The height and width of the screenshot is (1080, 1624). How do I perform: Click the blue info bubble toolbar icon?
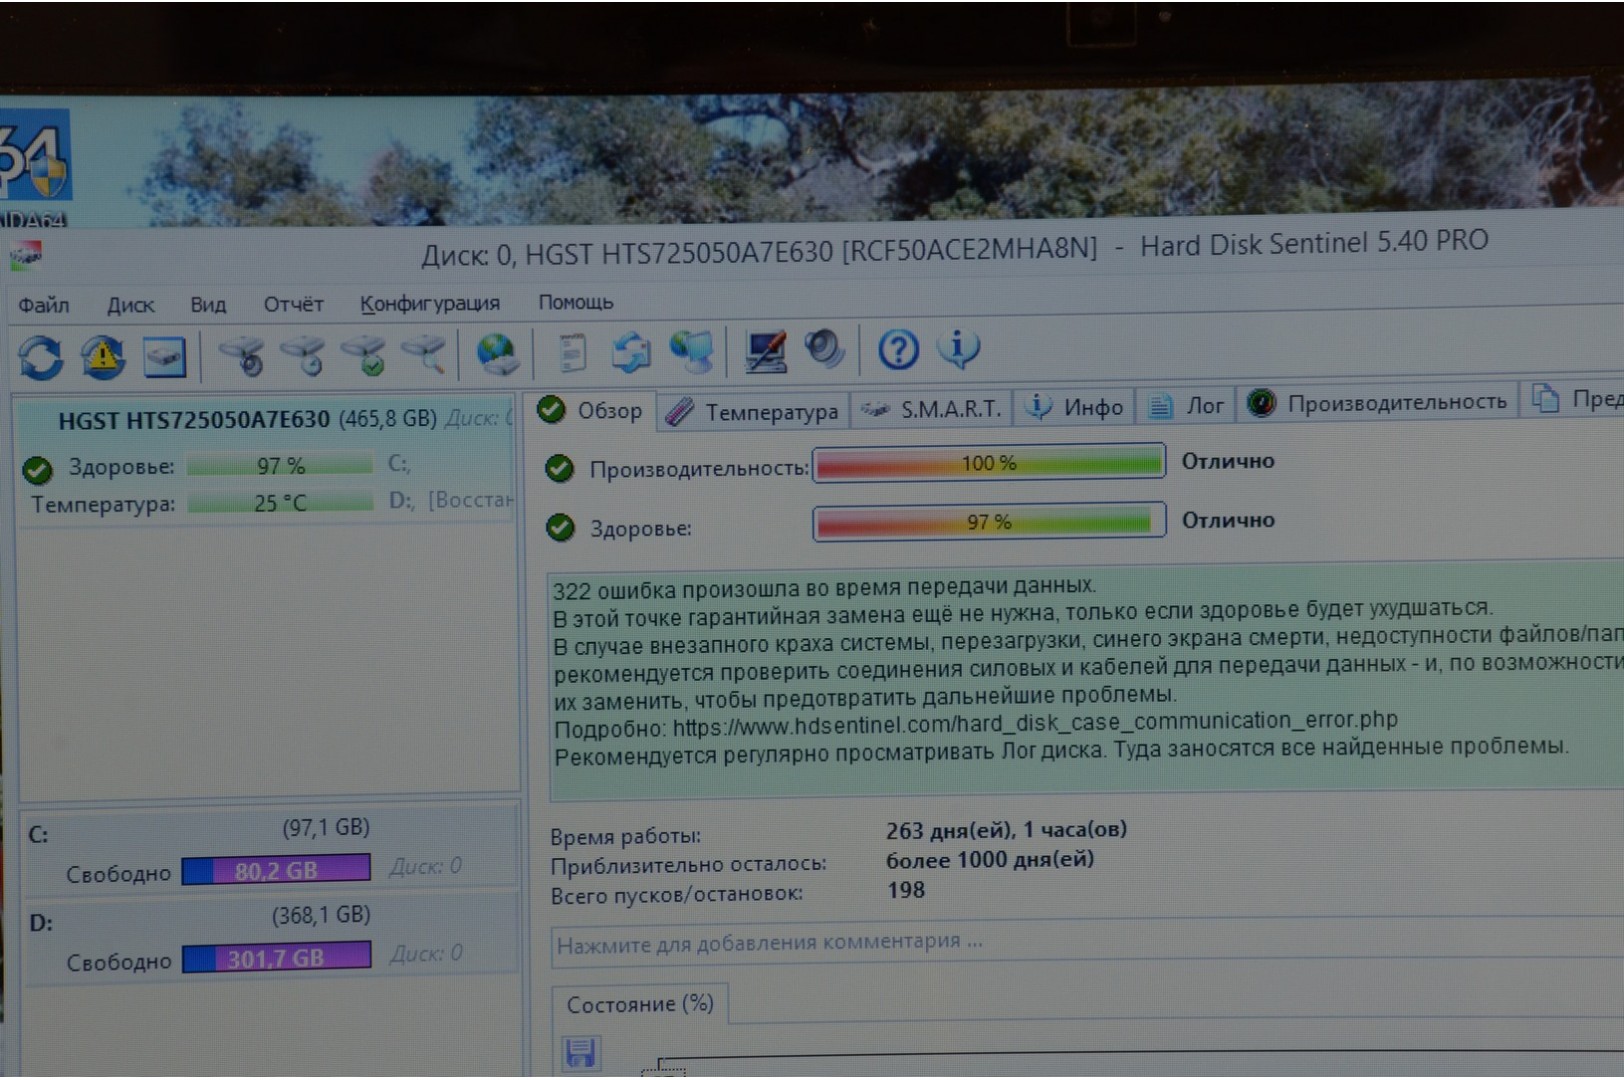[958, 348]
